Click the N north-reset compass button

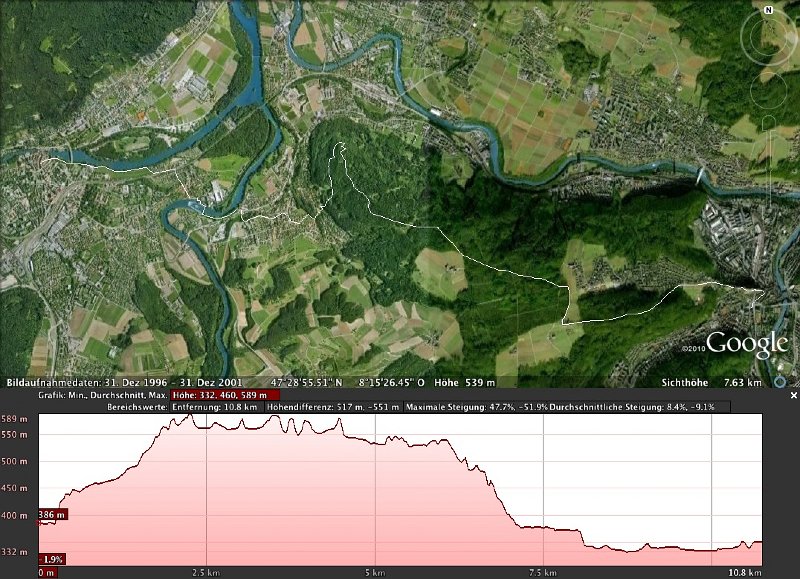[x=768, y=10]
